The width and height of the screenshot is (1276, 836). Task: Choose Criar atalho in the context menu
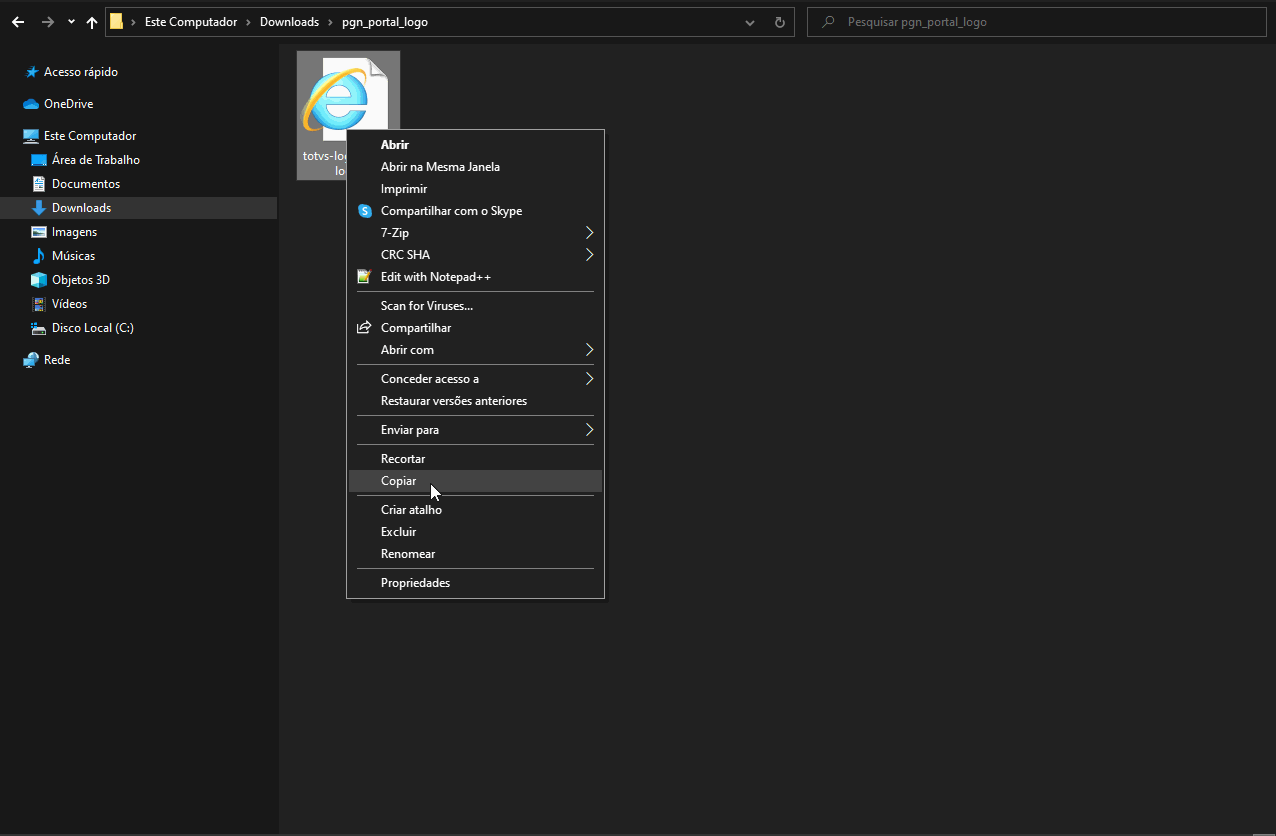(411, 510)
